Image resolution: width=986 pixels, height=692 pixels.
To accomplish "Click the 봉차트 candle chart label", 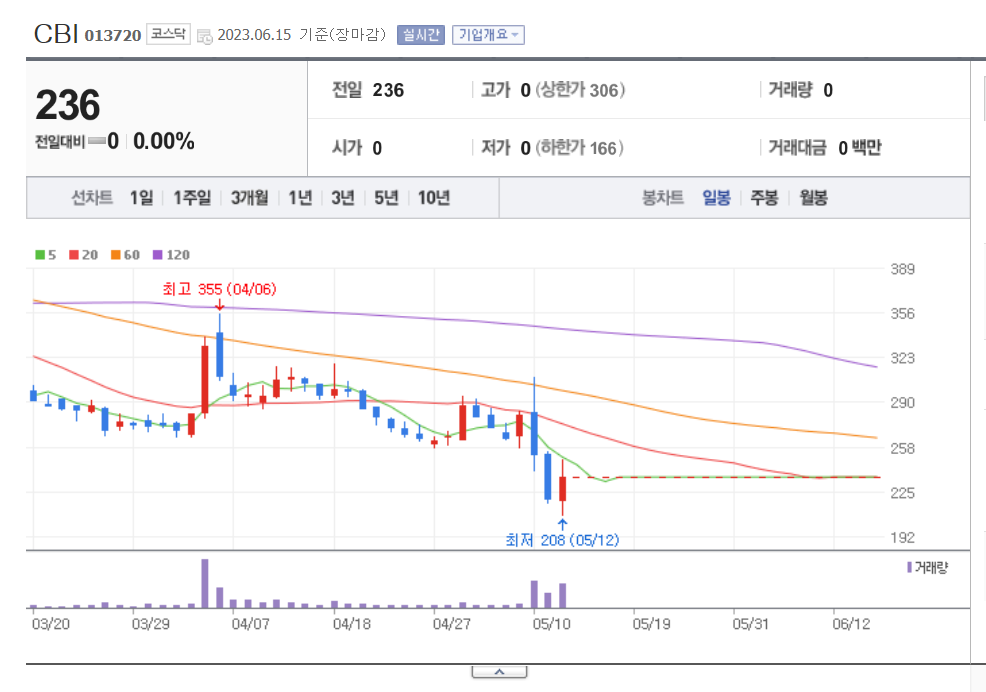I will click(663, 198).
